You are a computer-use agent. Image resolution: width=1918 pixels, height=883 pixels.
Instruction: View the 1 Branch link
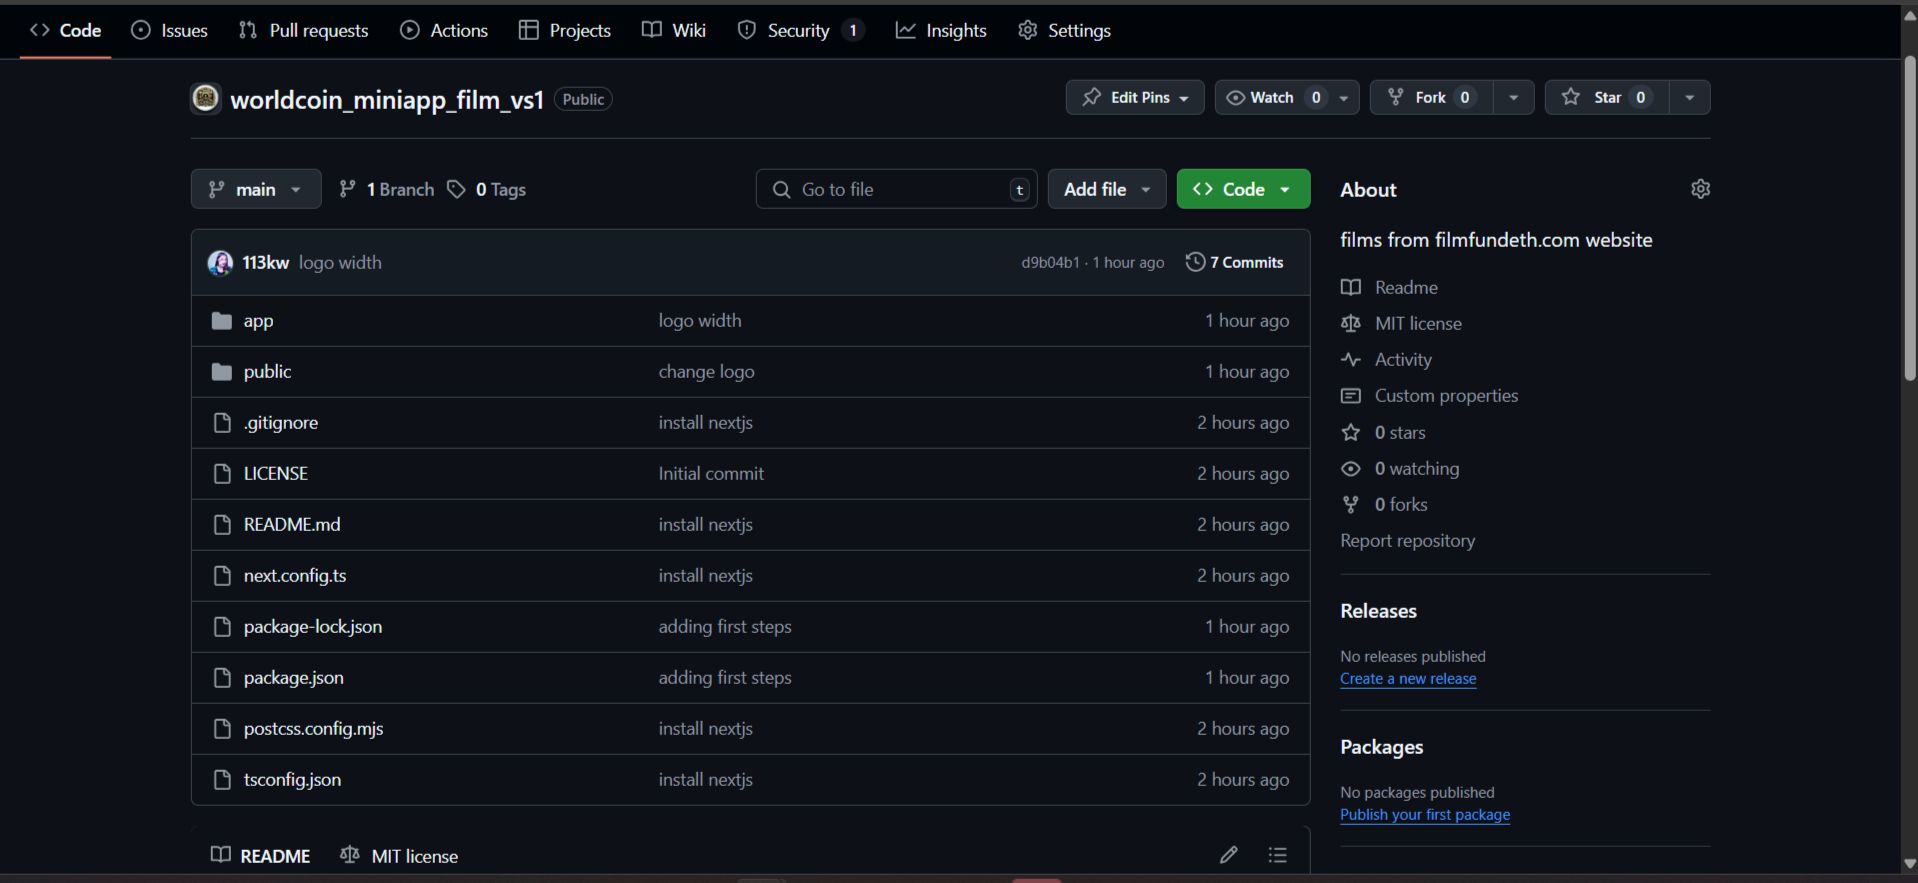[387, 189]
